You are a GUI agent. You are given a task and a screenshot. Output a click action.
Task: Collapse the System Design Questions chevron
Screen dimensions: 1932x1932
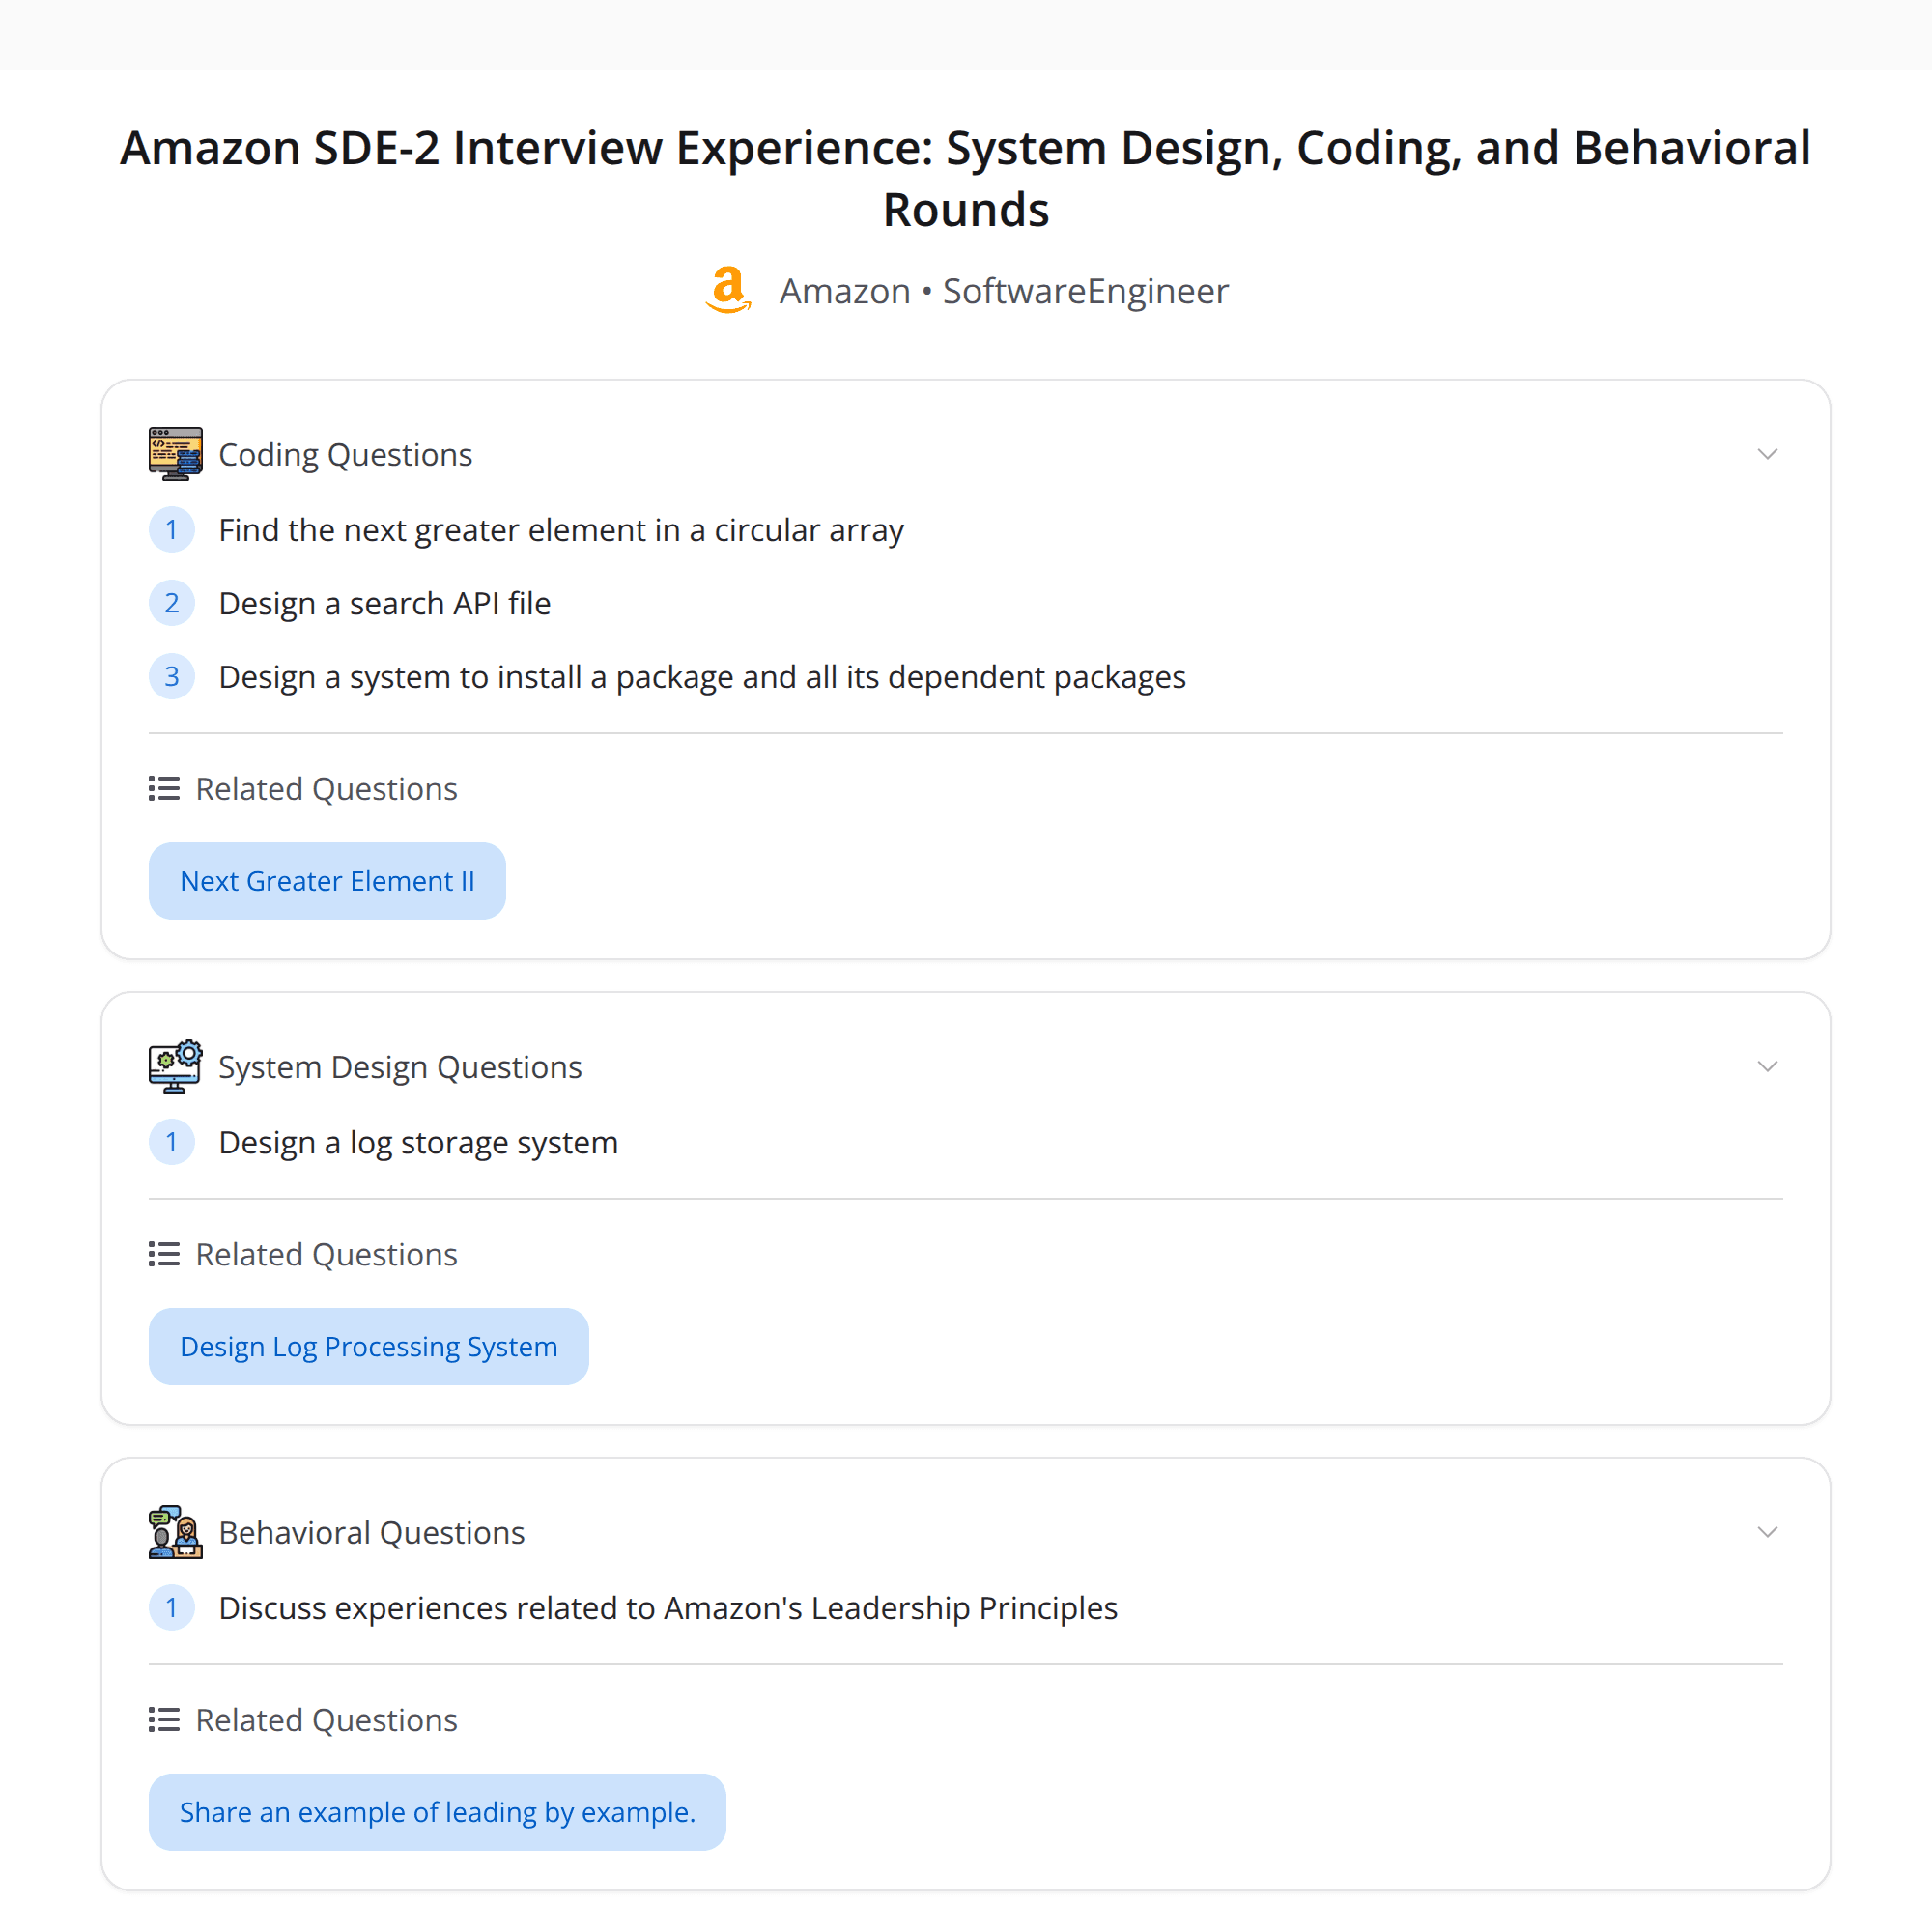coord(1767,1066)
